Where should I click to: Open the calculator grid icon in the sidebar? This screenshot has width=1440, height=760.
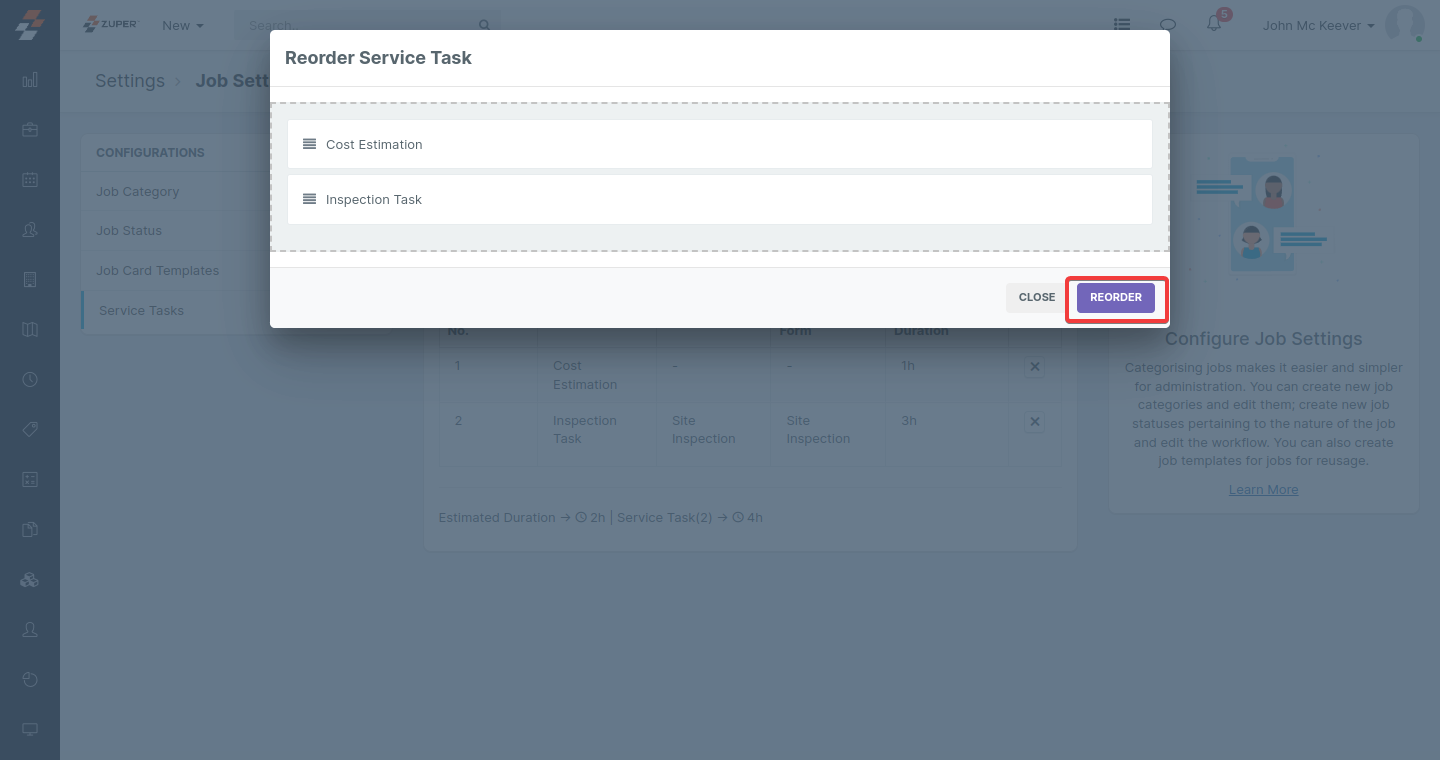tap(30, 479)
